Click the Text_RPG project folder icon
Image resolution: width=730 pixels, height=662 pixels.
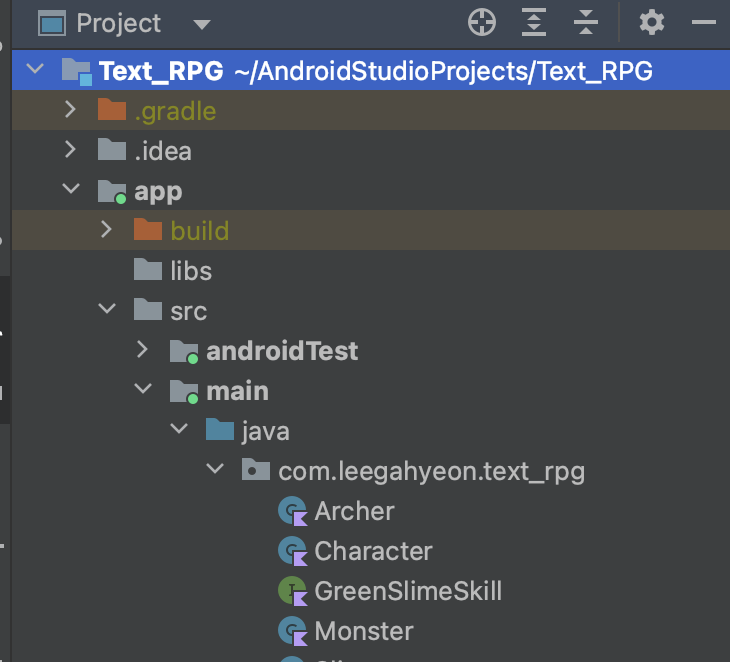tap(76, 72)
